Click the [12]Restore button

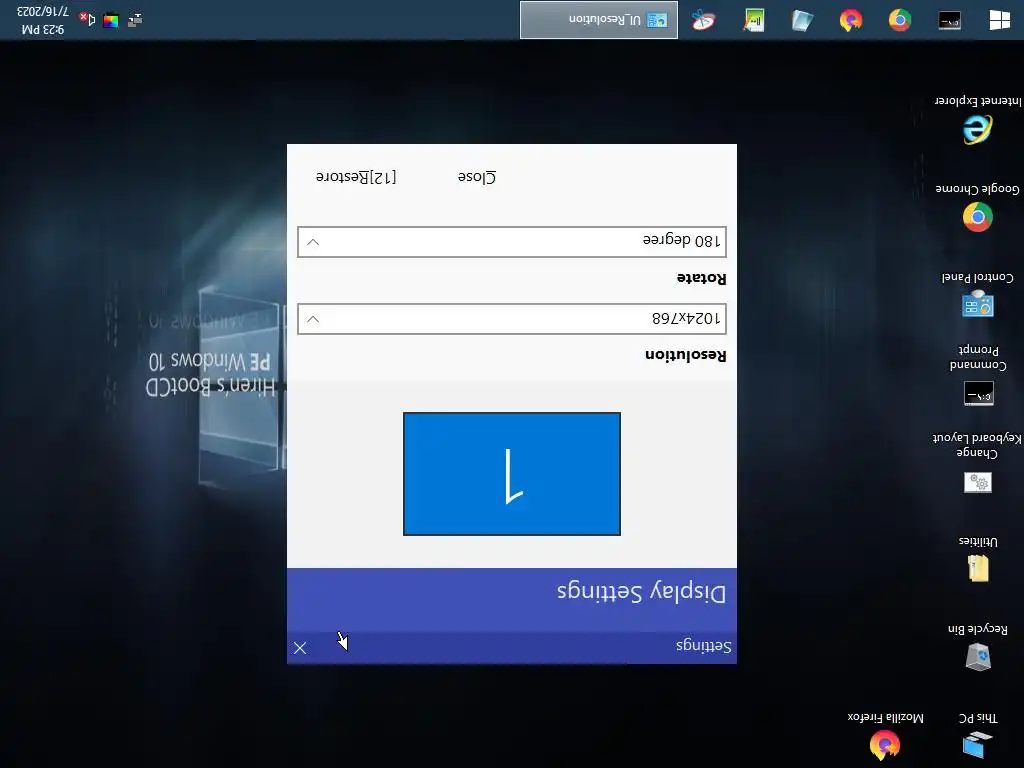356,176
